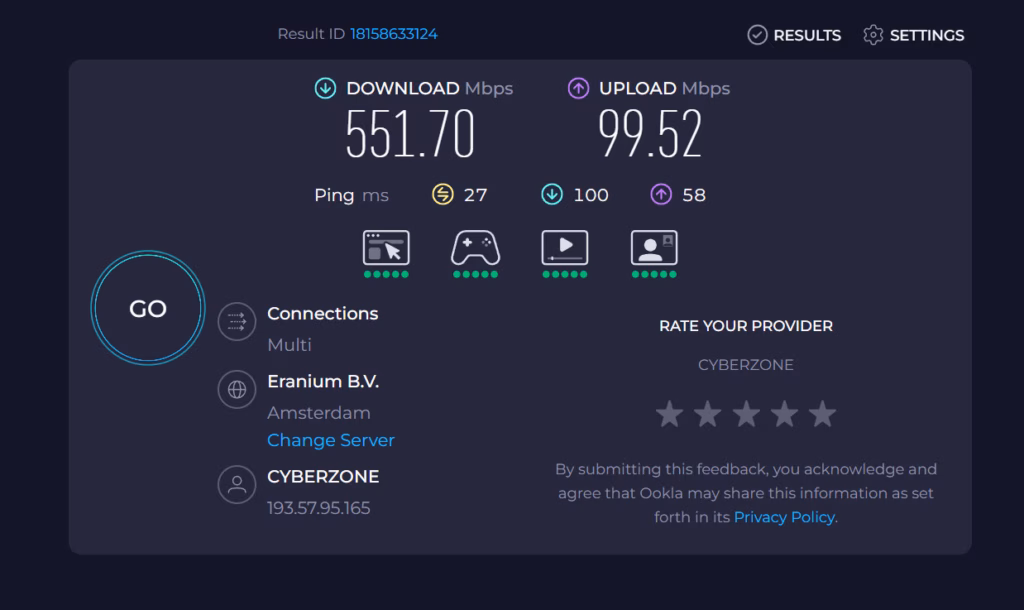Image resolution: width=1024 pixels, height=610 pixels.
Task: Open the RESULTS menu
Action: point(794,35)
